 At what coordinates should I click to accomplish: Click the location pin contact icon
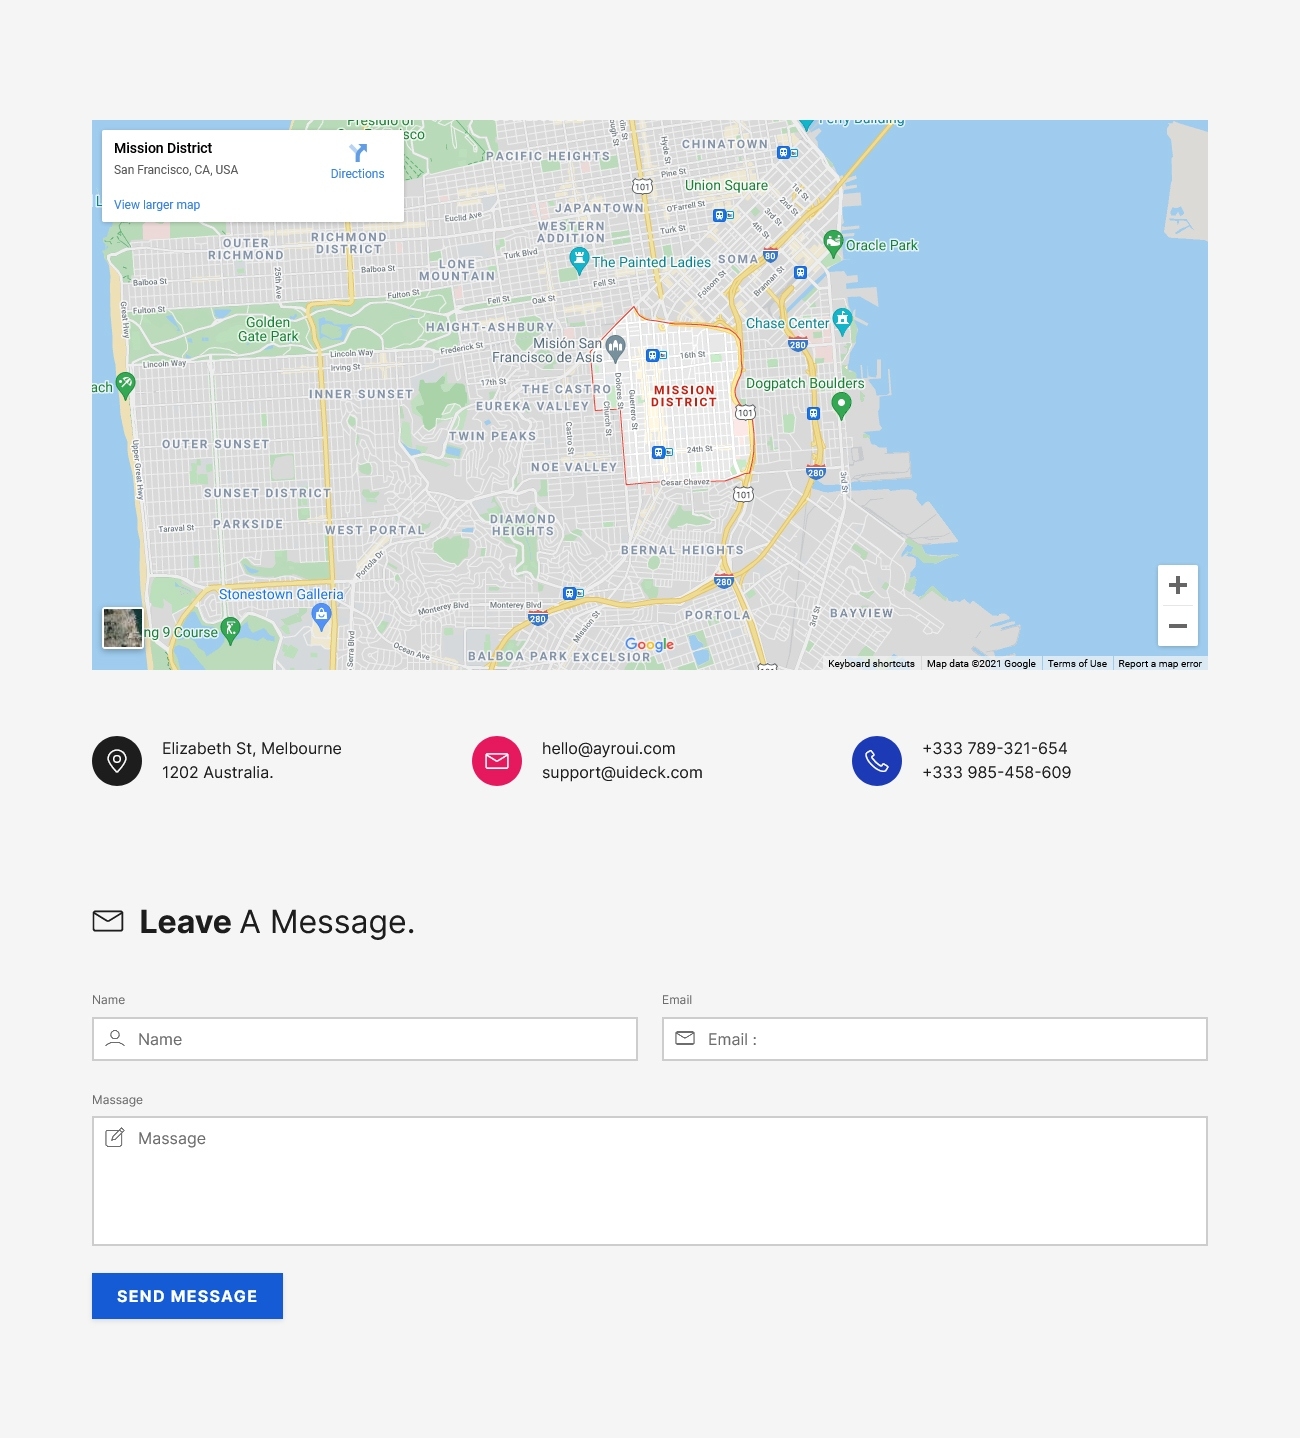117,761
